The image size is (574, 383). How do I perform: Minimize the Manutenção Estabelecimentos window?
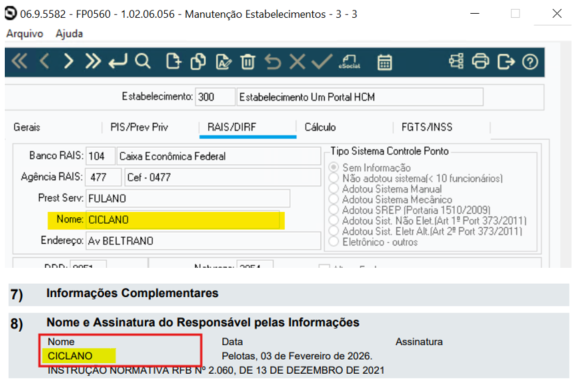(x=475, y=14)
